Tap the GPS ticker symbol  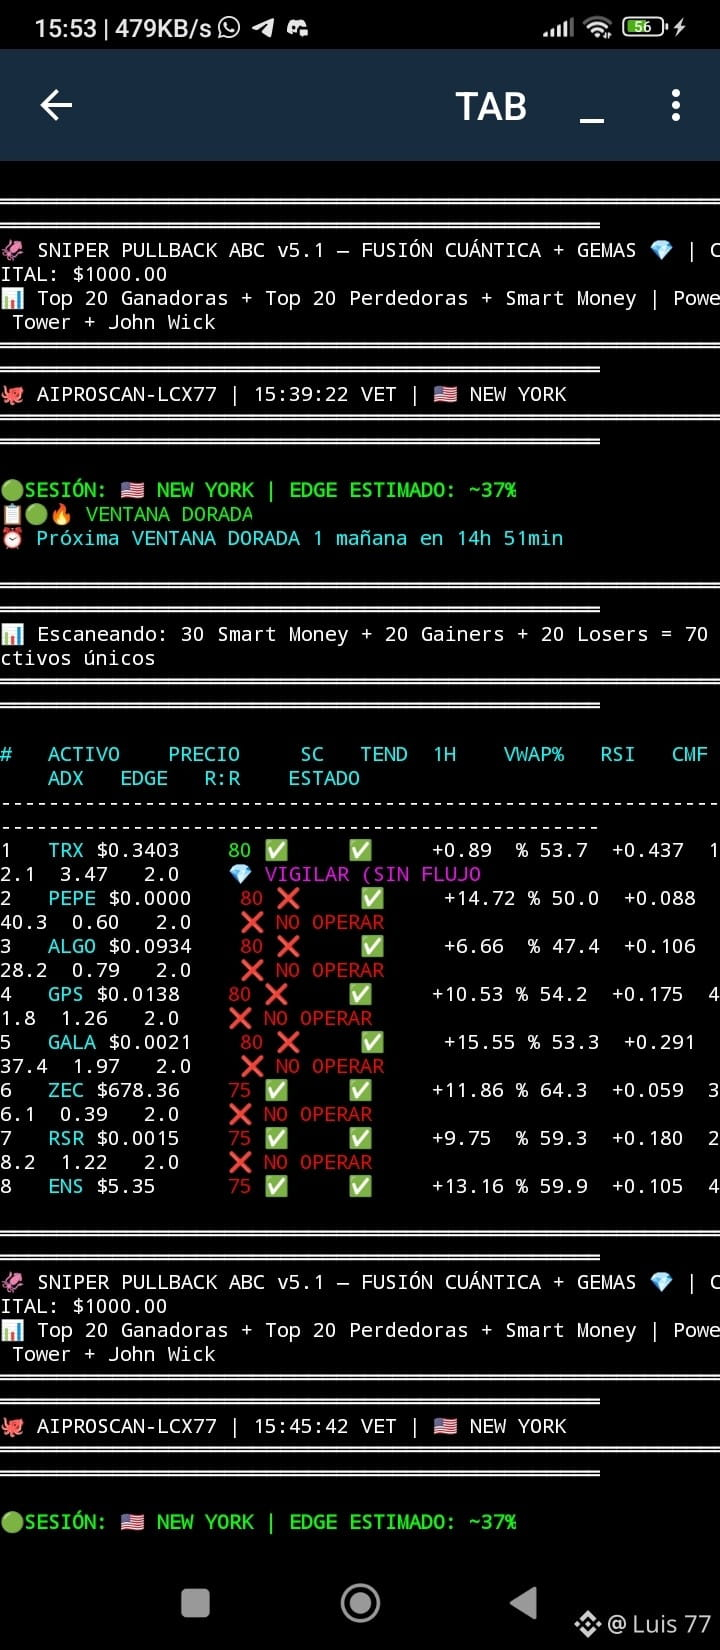pyautogui.click(x=66, y=994)
